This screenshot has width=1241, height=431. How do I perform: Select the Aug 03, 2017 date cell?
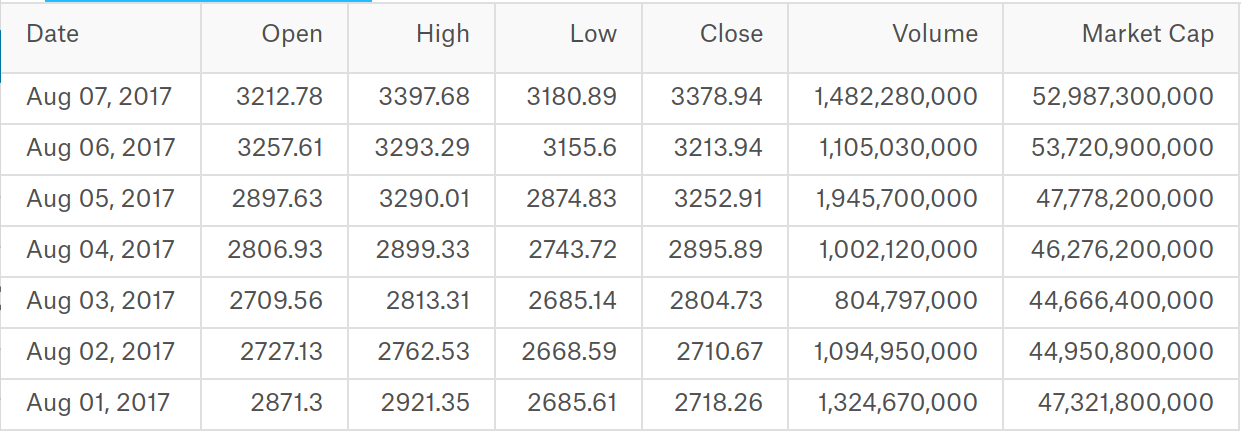tap(100, 301)
